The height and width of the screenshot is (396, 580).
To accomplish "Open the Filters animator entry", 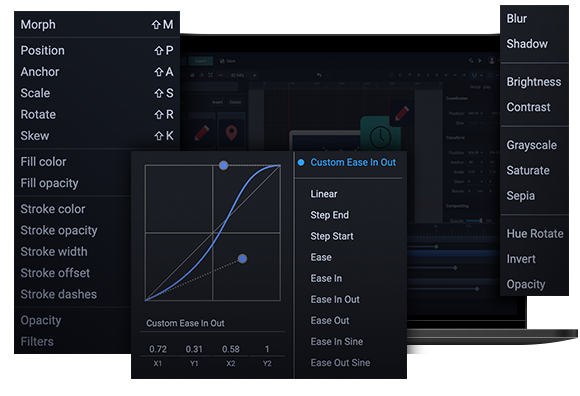I will click(x=37, y=341).
